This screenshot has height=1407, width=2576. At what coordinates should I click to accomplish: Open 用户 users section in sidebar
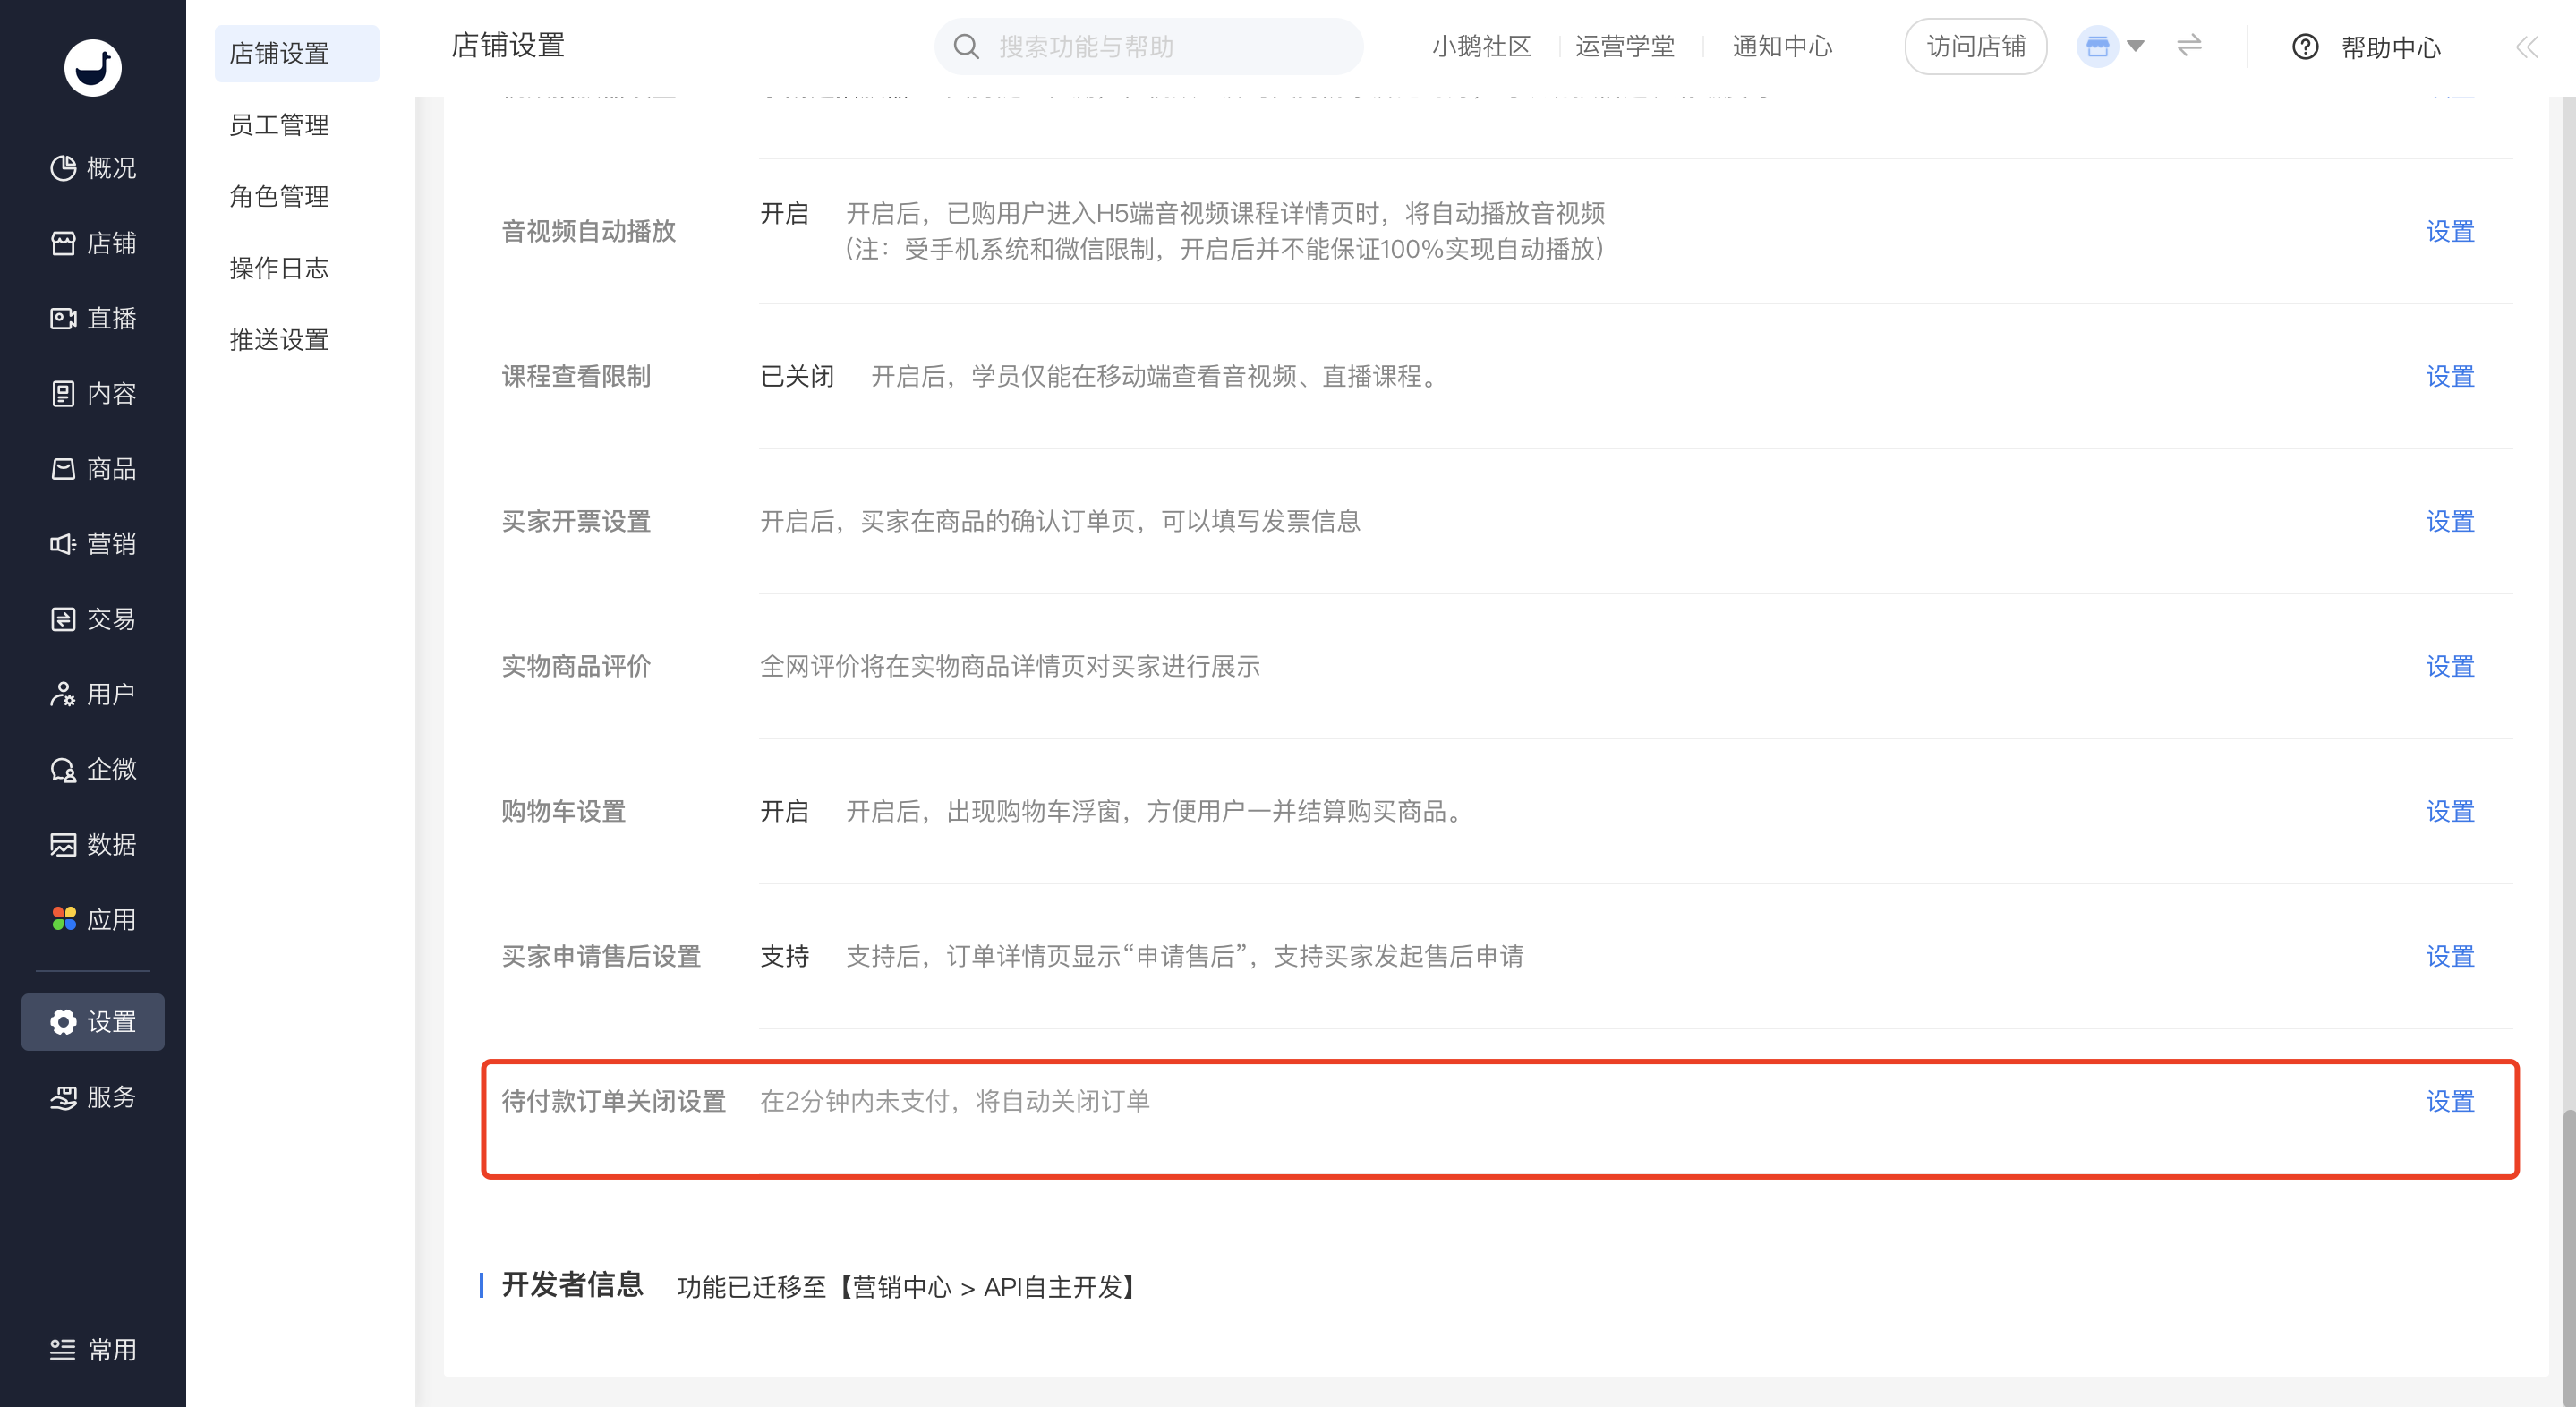[93, 694]
